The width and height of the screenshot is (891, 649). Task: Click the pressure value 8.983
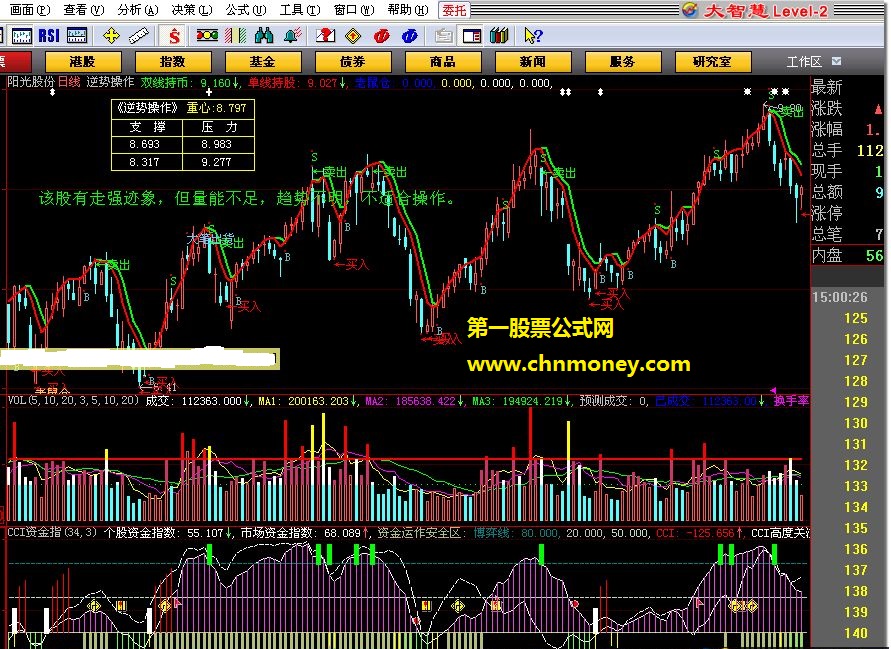tap(216, 144)
